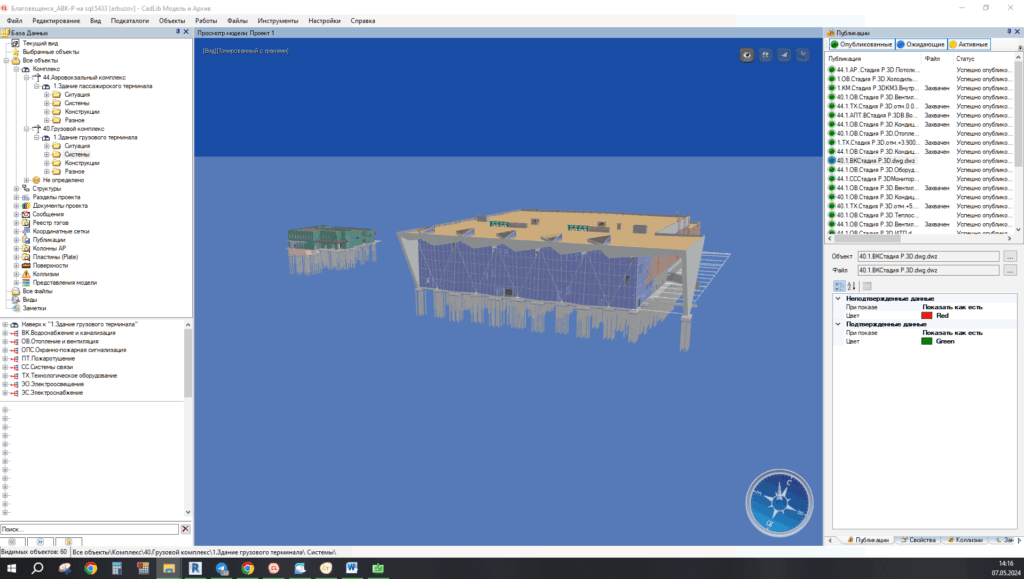Click the alphabetical sort icon in properties
1024x579 pixels.
point(852,286)
